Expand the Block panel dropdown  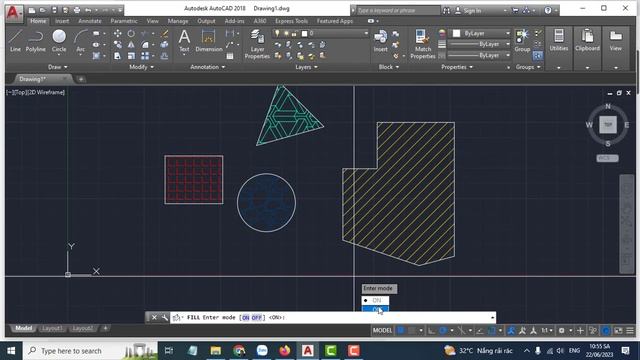point(389,67)
